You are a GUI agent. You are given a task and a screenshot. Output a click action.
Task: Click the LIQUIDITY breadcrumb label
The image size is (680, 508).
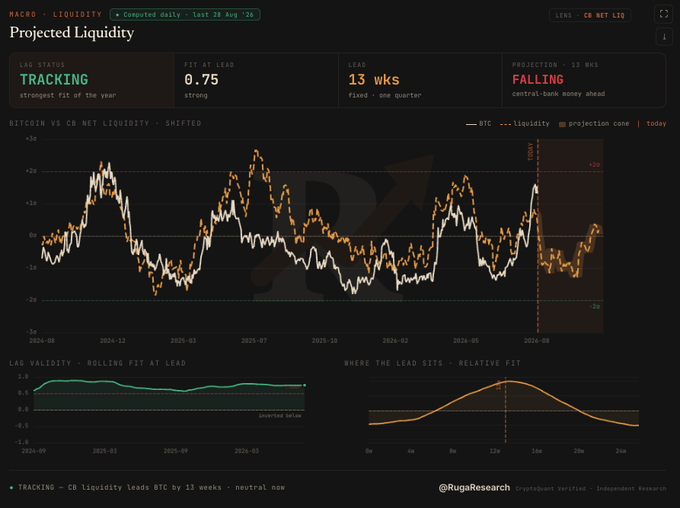(77, 14)
